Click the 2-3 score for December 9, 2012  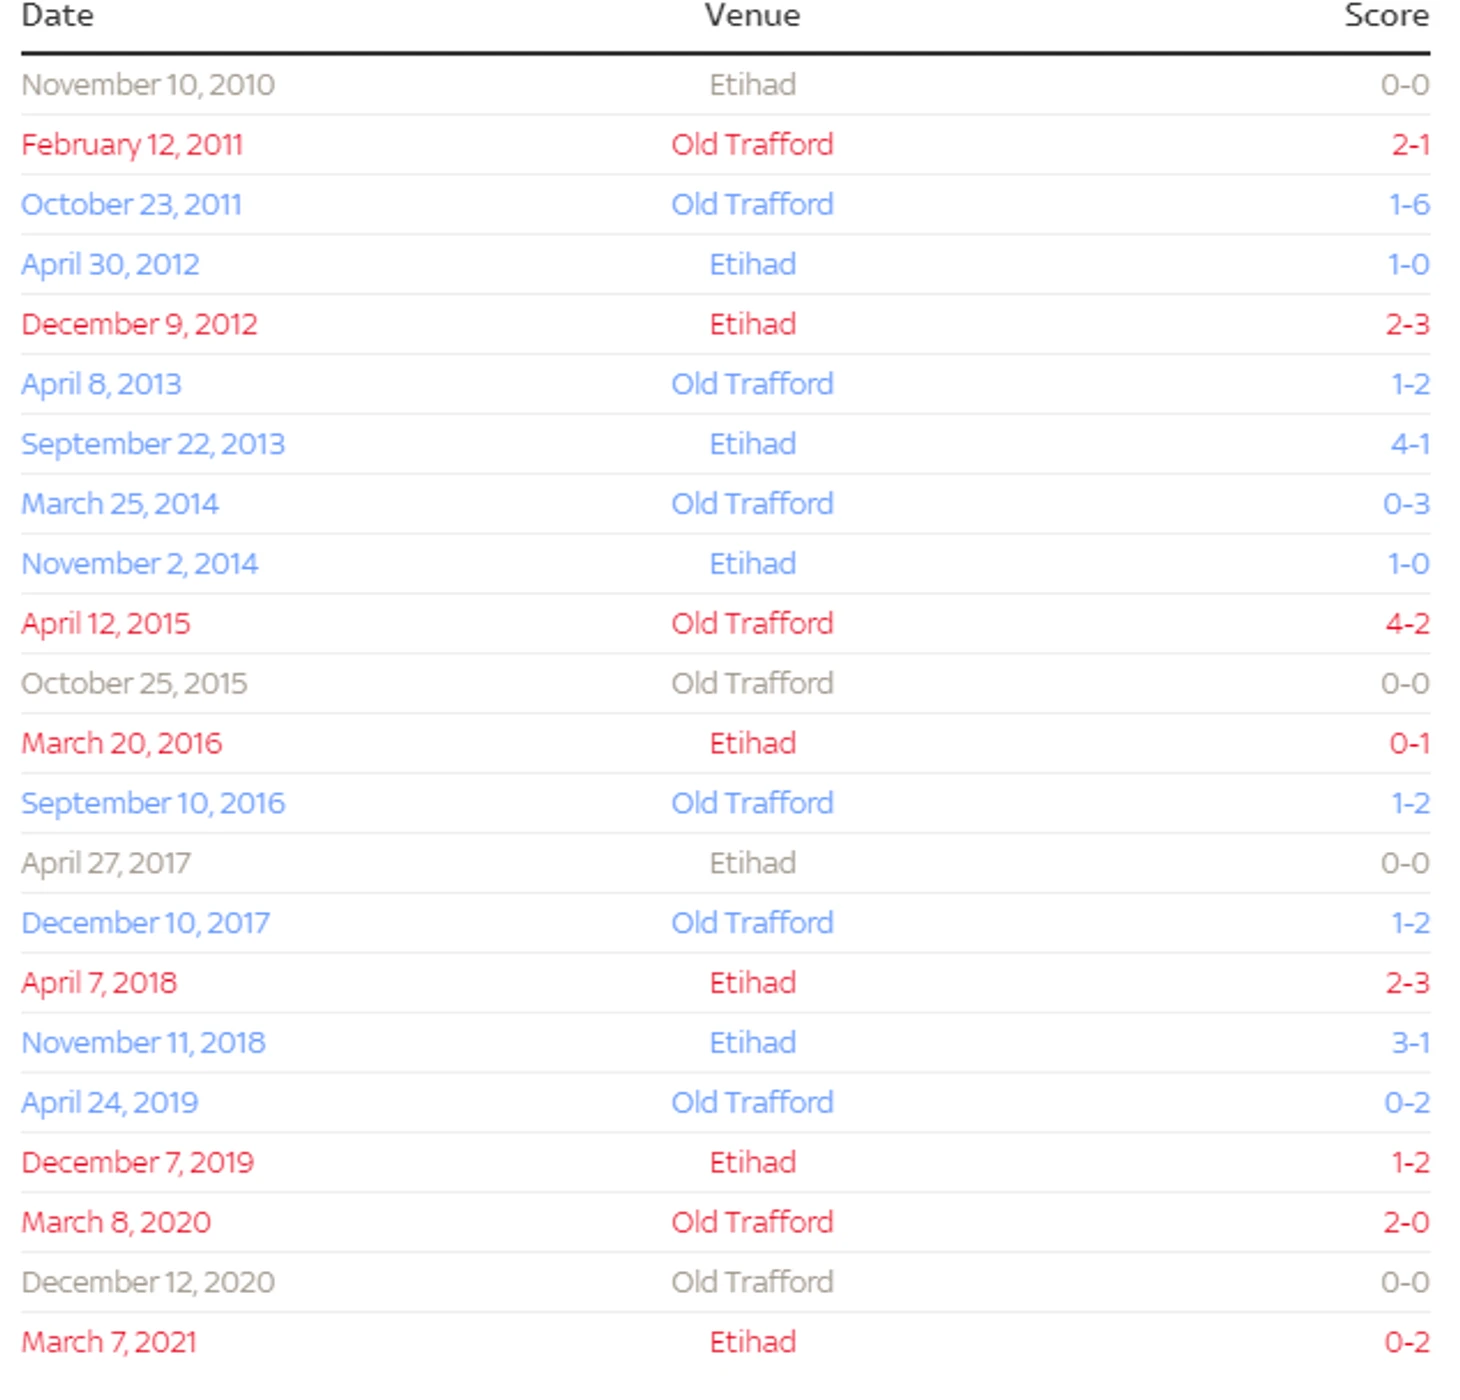coord(1407,325)
